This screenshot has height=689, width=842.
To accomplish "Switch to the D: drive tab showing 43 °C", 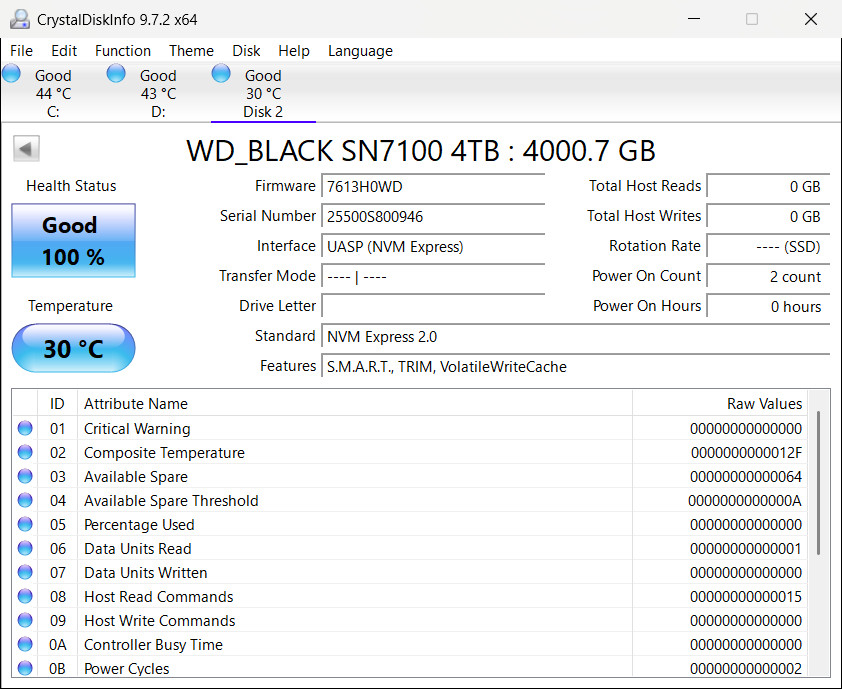I will (x=158, y=93).
